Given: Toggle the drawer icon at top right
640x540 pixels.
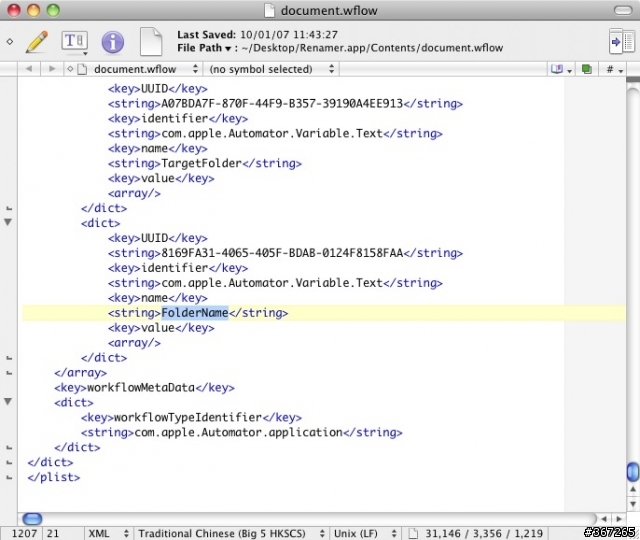Looking at the screenshot, I should 622,41.
